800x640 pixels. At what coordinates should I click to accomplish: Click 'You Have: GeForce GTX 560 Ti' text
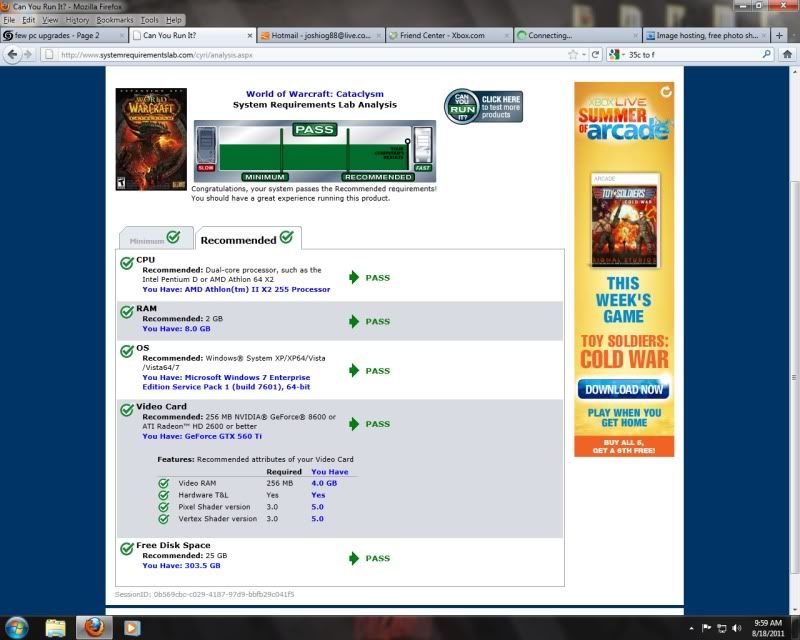pos(202,436)
